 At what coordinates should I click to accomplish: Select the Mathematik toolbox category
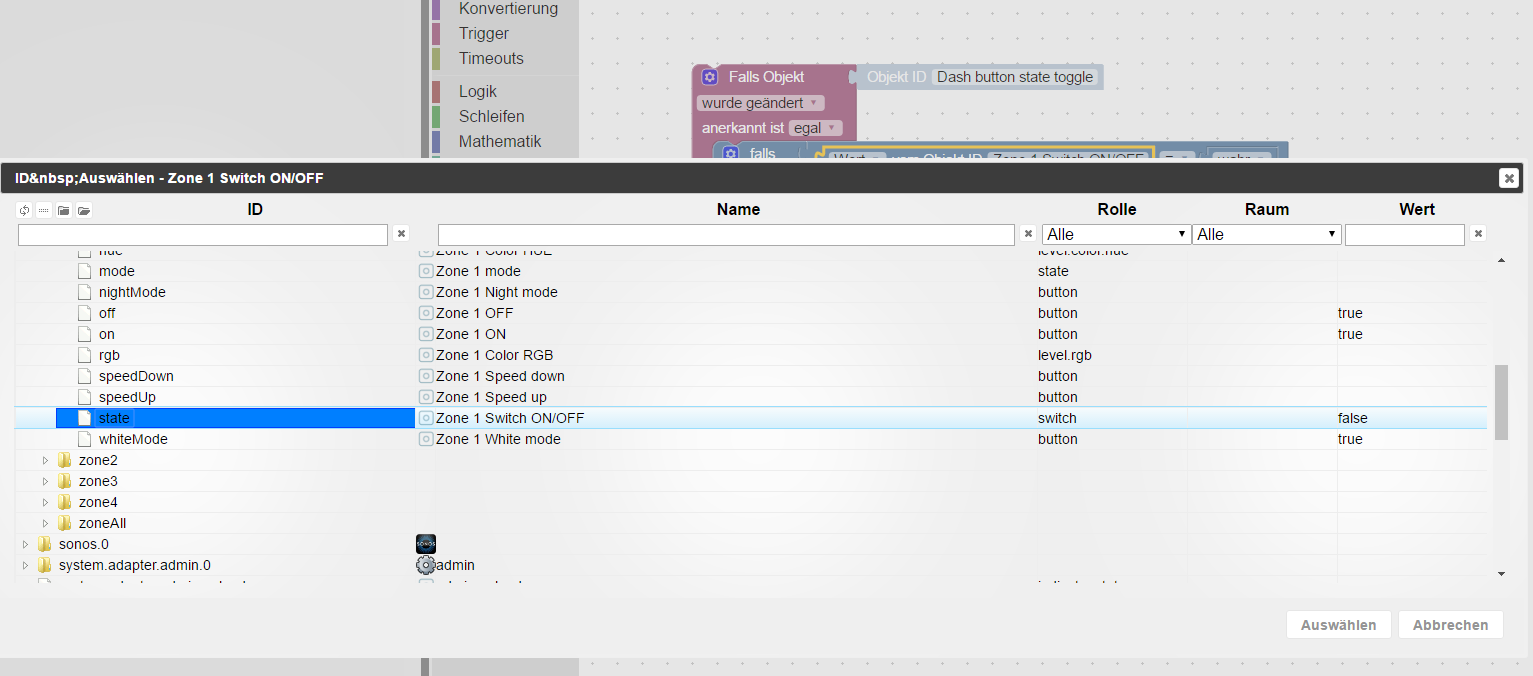click(500, 142)
